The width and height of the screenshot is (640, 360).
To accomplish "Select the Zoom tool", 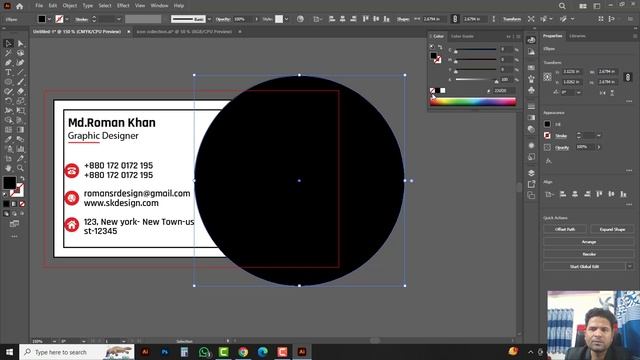I will click(20, 168).
